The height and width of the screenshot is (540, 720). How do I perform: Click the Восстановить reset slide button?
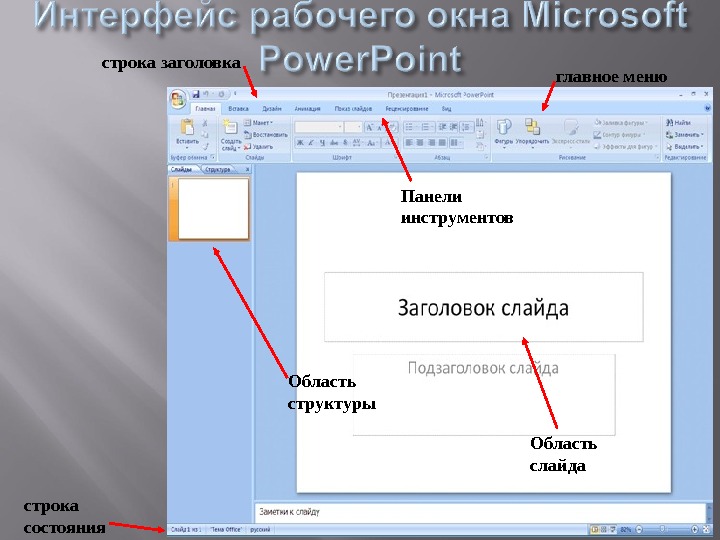(x=265, y=135)
